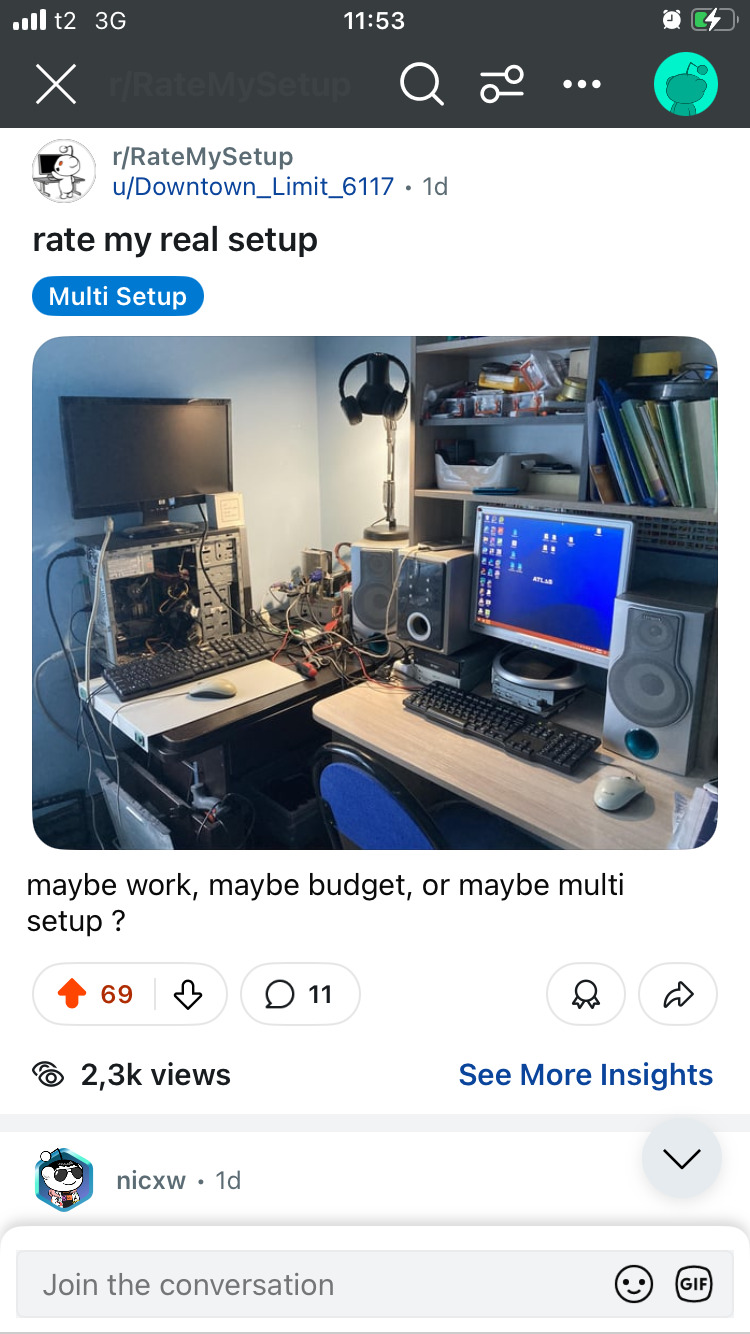
Task: Give an award with the ribbon icon
Action: pyautogui.click(x=586, y=994)
